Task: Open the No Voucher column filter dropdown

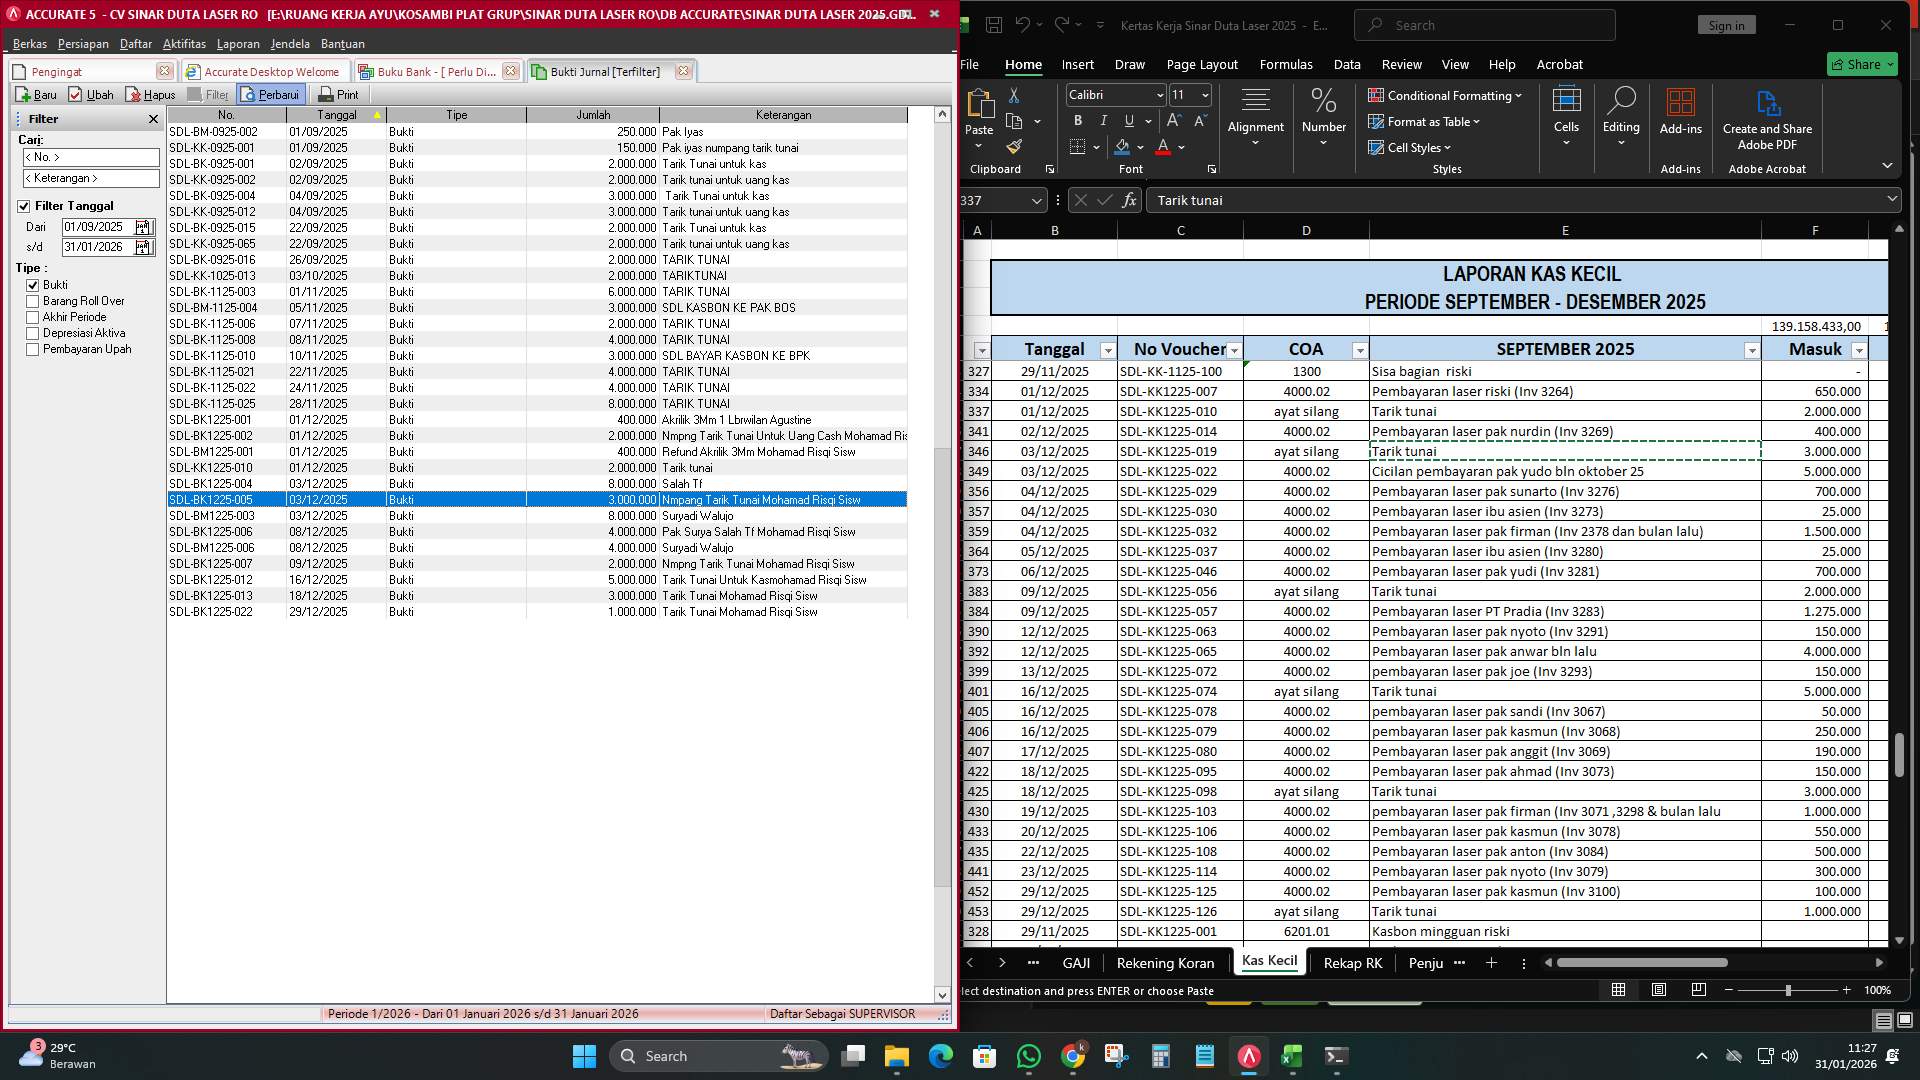Action: 1235,350
